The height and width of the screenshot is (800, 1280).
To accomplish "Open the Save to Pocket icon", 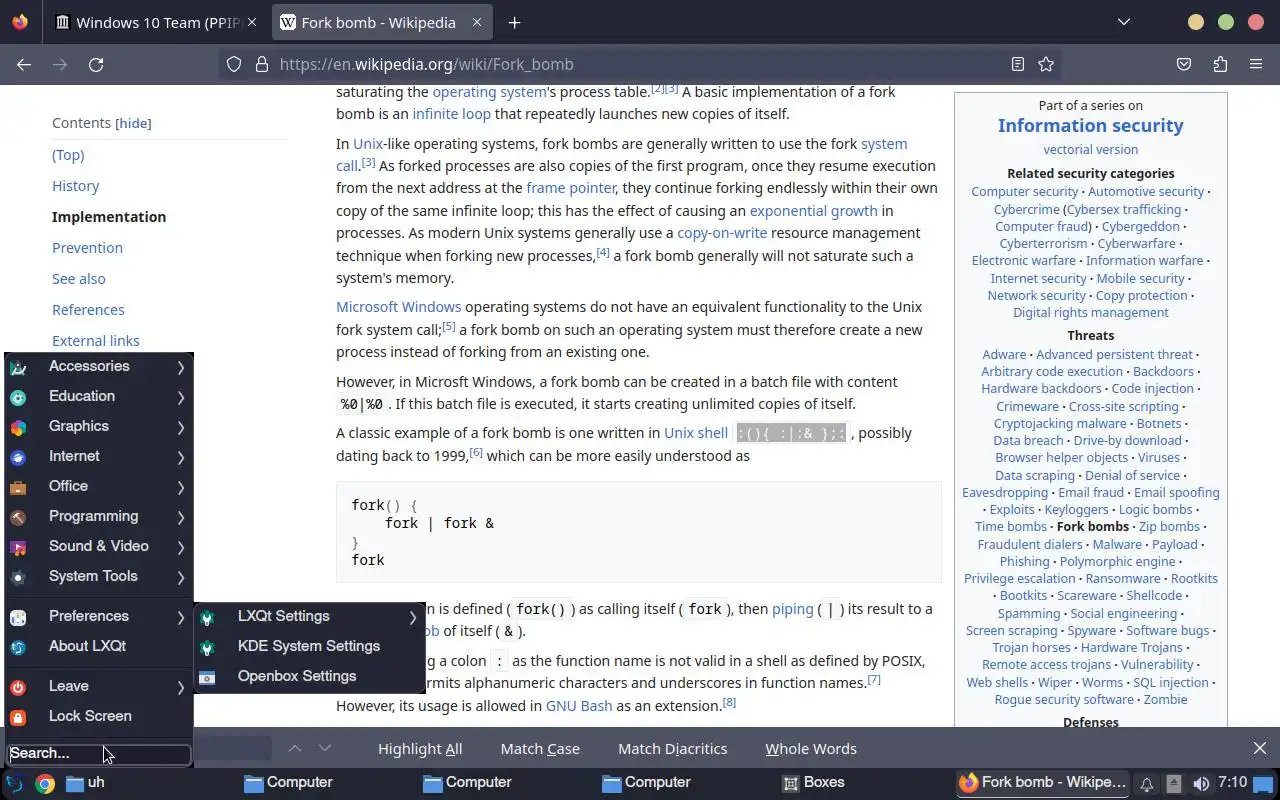I will pos(1184,64).
